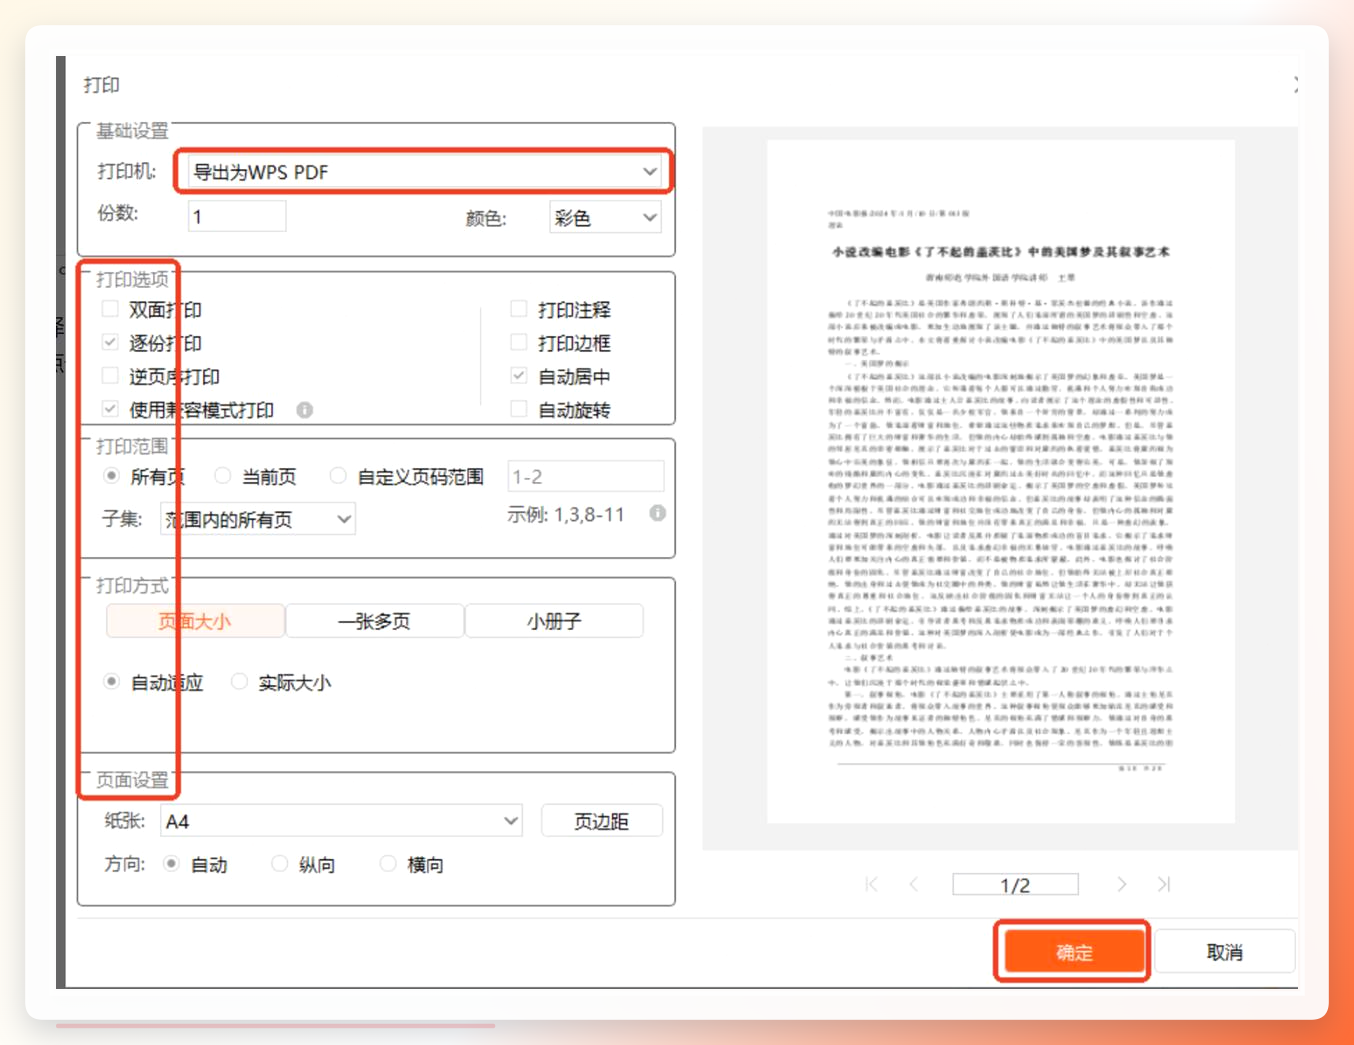This screenshot has width=1354, height=1045.
Task: Open the 打印机 printer dropdown
Action: [424, 171]
